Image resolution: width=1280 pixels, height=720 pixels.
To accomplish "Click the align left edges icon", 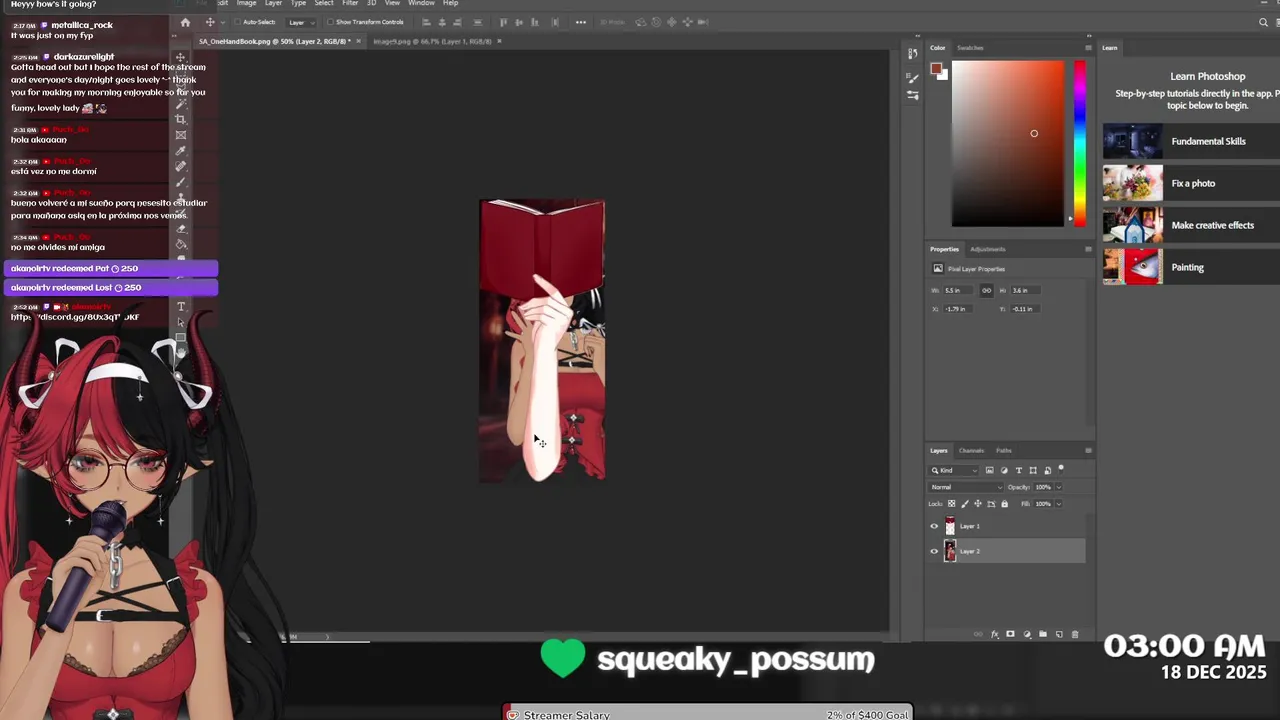I will [426, 22].
